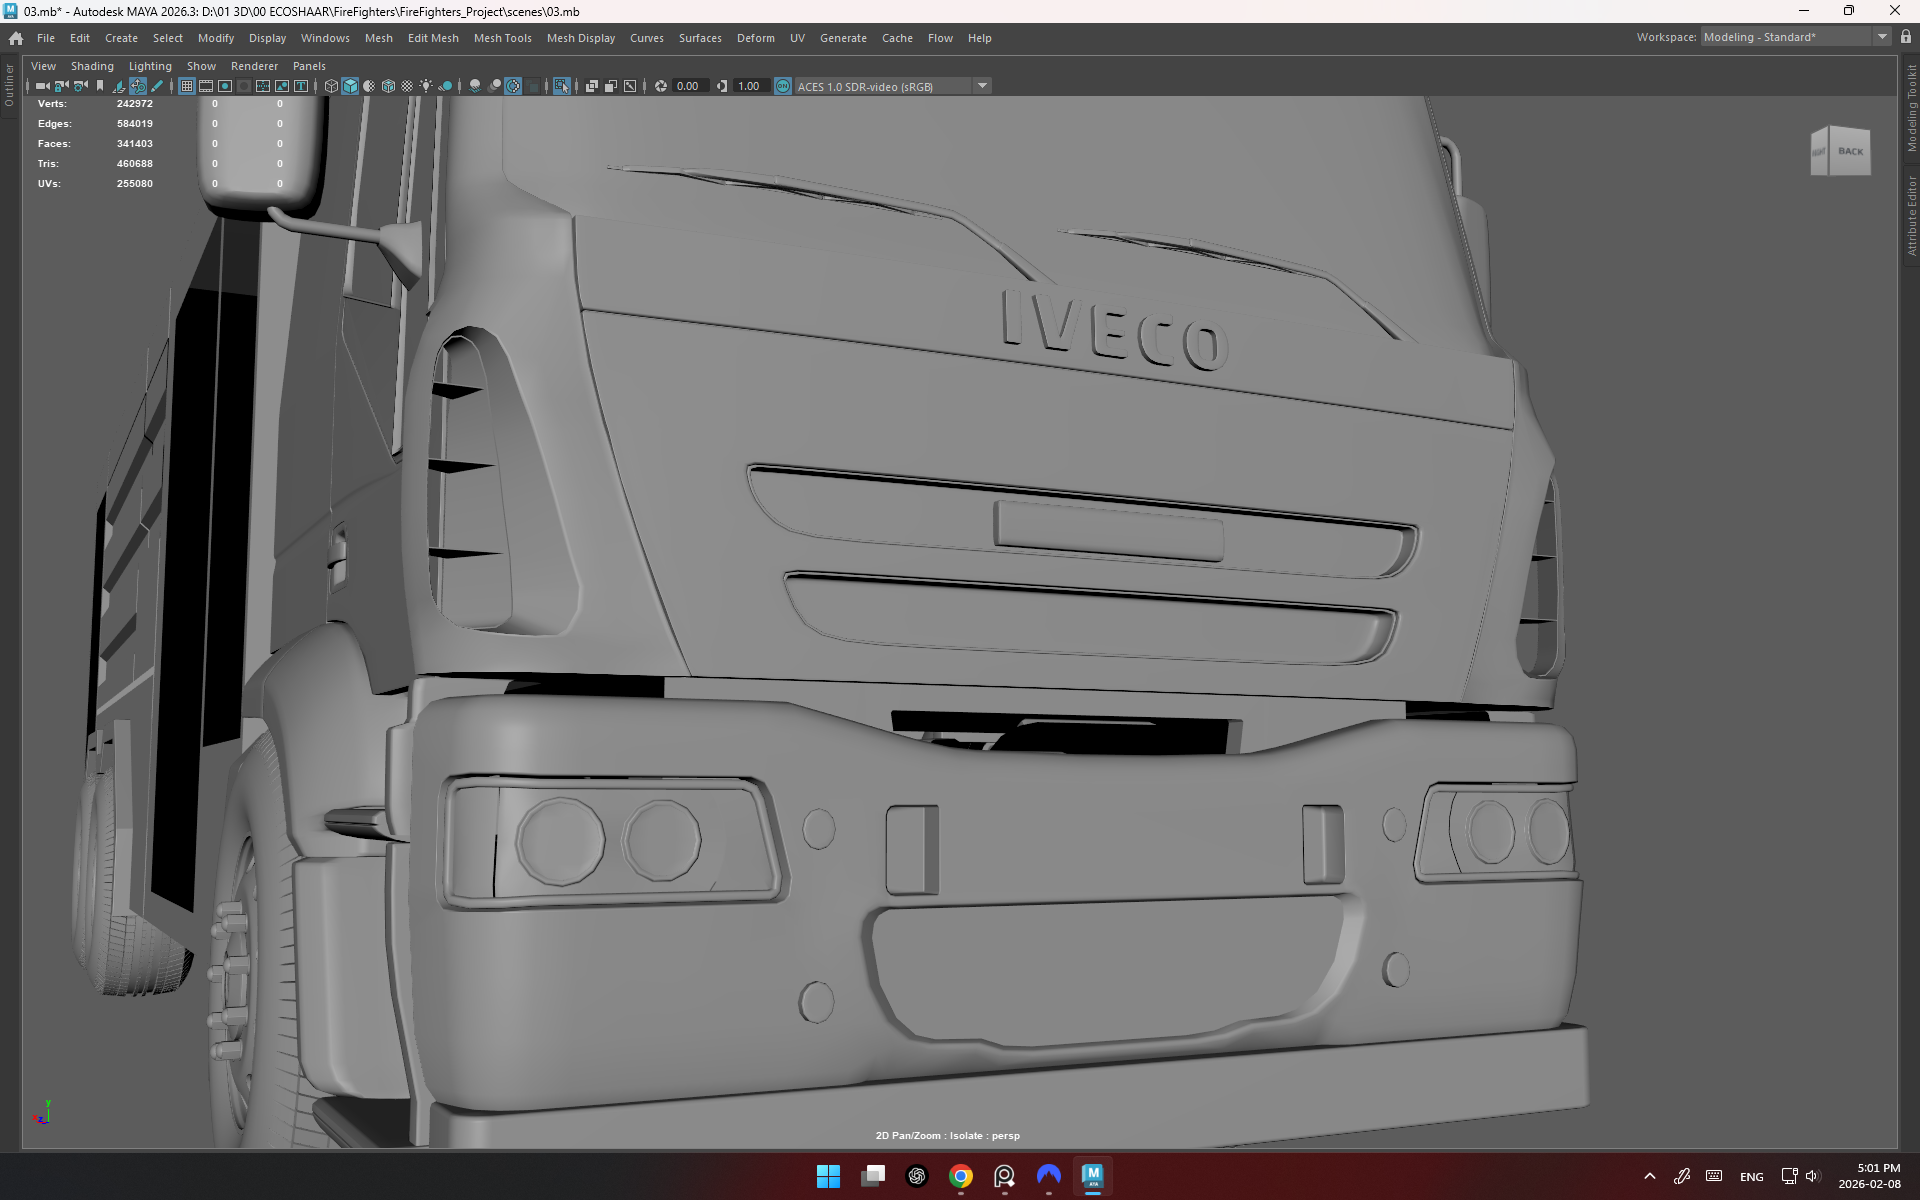1920x1200 pixels.
Task: Open the Shading panel menu
Action: point(92,66)
